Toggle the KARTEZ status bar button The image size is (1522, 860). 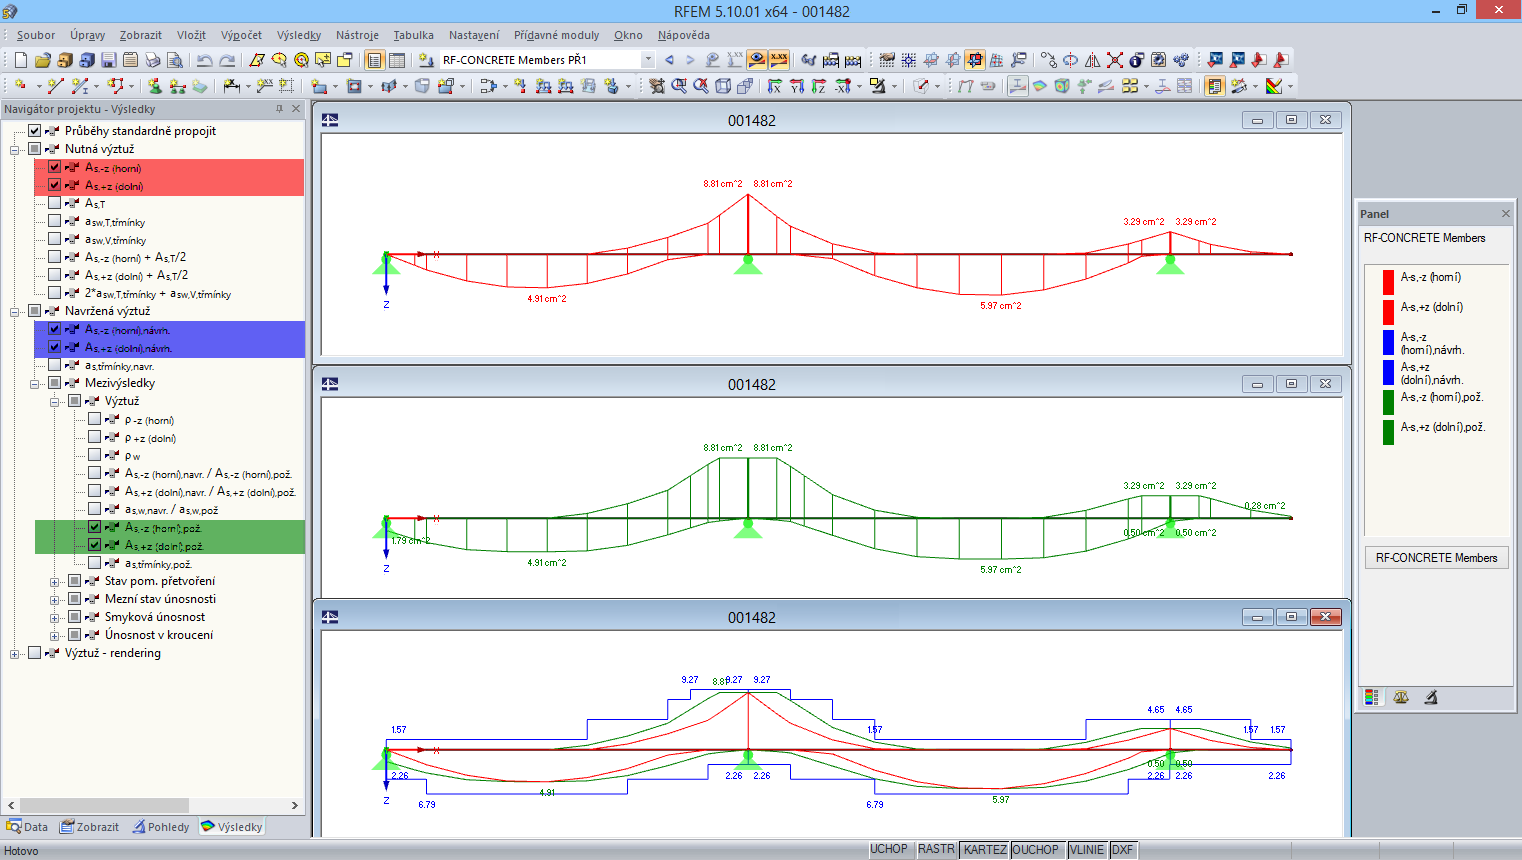coord(985,850)
